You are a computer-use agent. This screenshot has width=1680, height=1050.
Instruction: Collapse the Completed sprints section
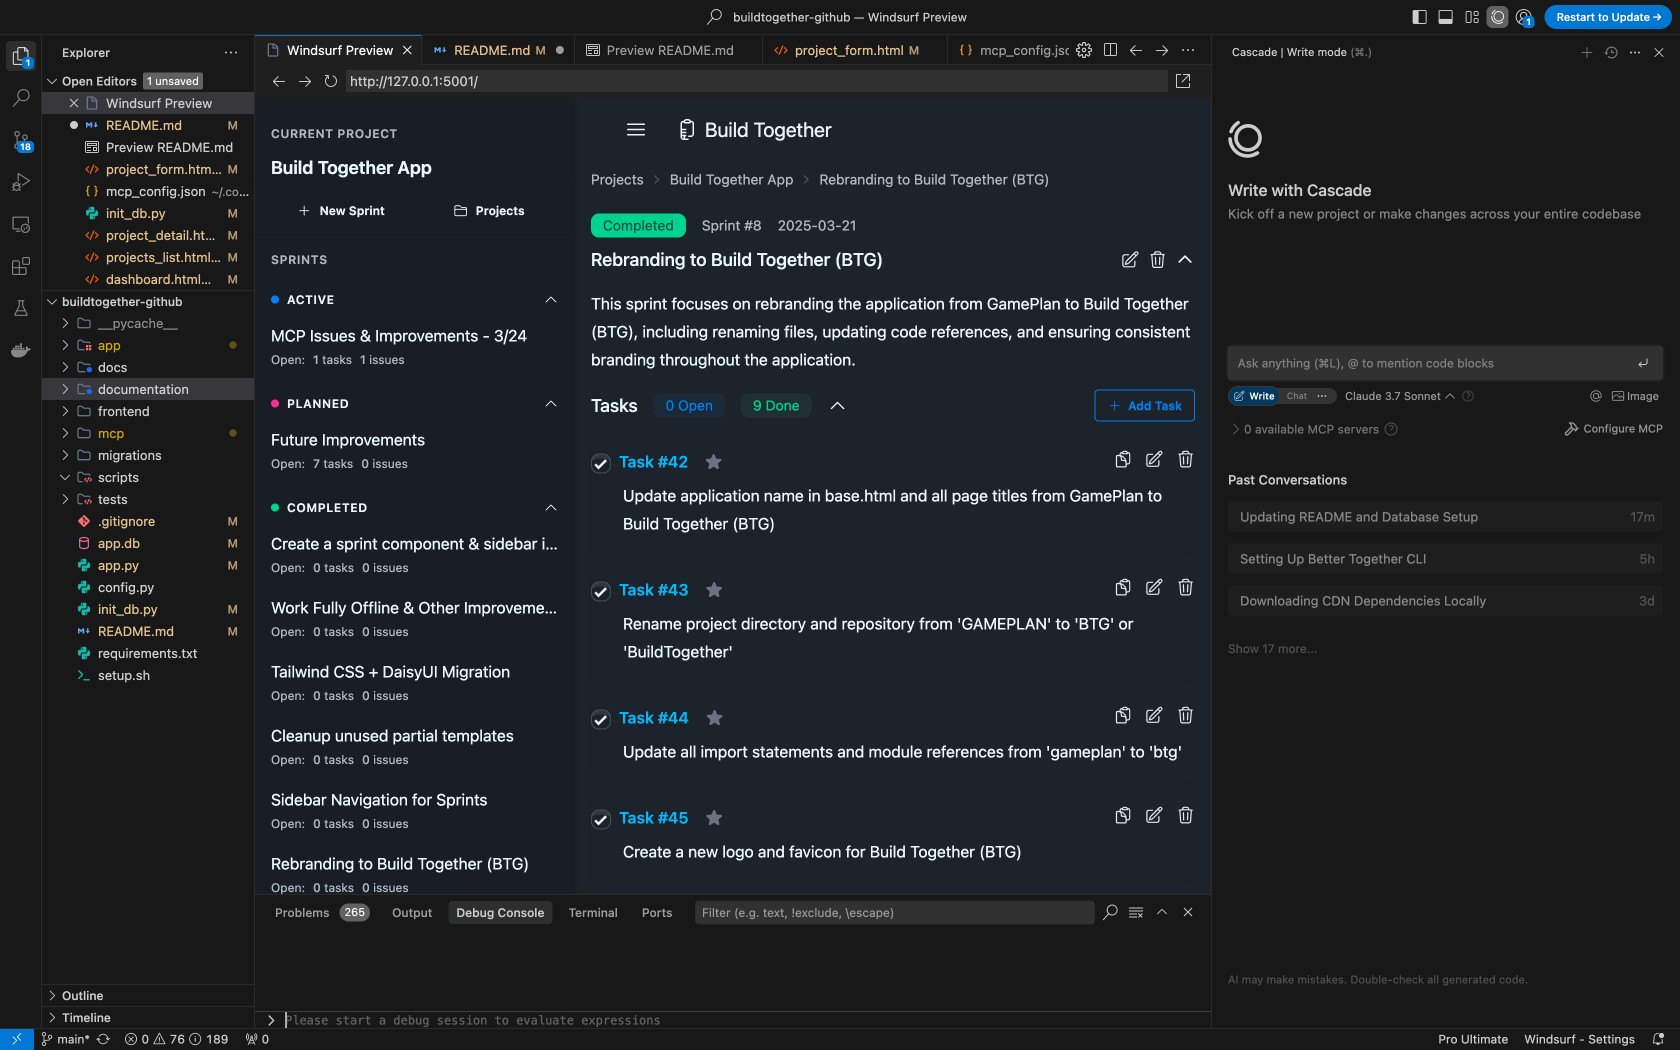(x=551, y=508)
